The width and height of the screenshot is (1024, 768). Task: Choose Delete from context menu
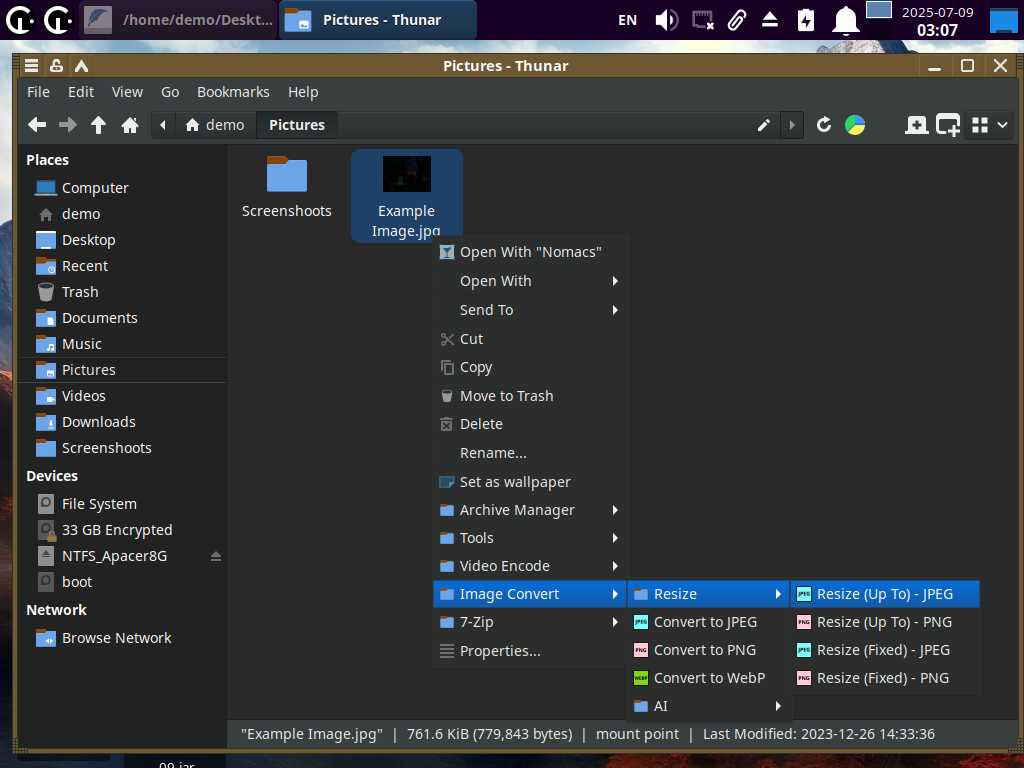pyautogui.click(x=530, y=424)
